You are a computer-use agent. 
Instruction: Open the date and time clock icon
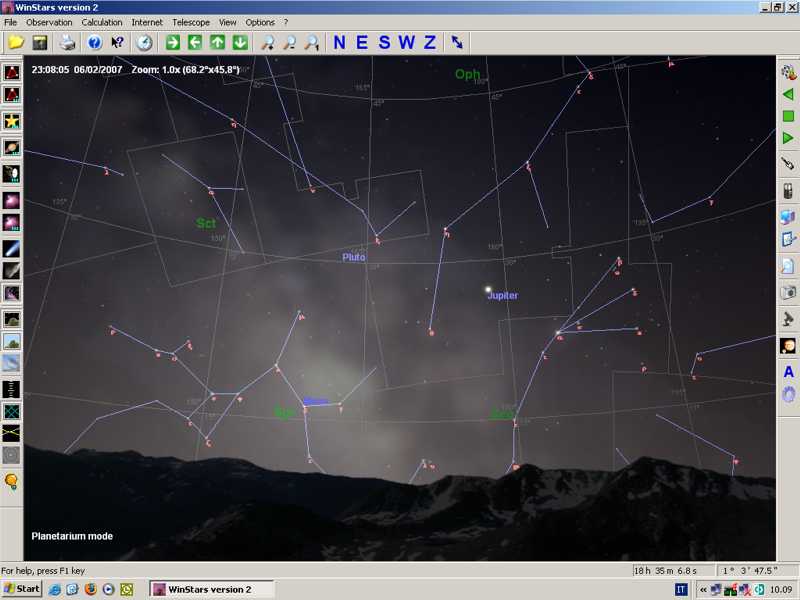pos(144,42)
